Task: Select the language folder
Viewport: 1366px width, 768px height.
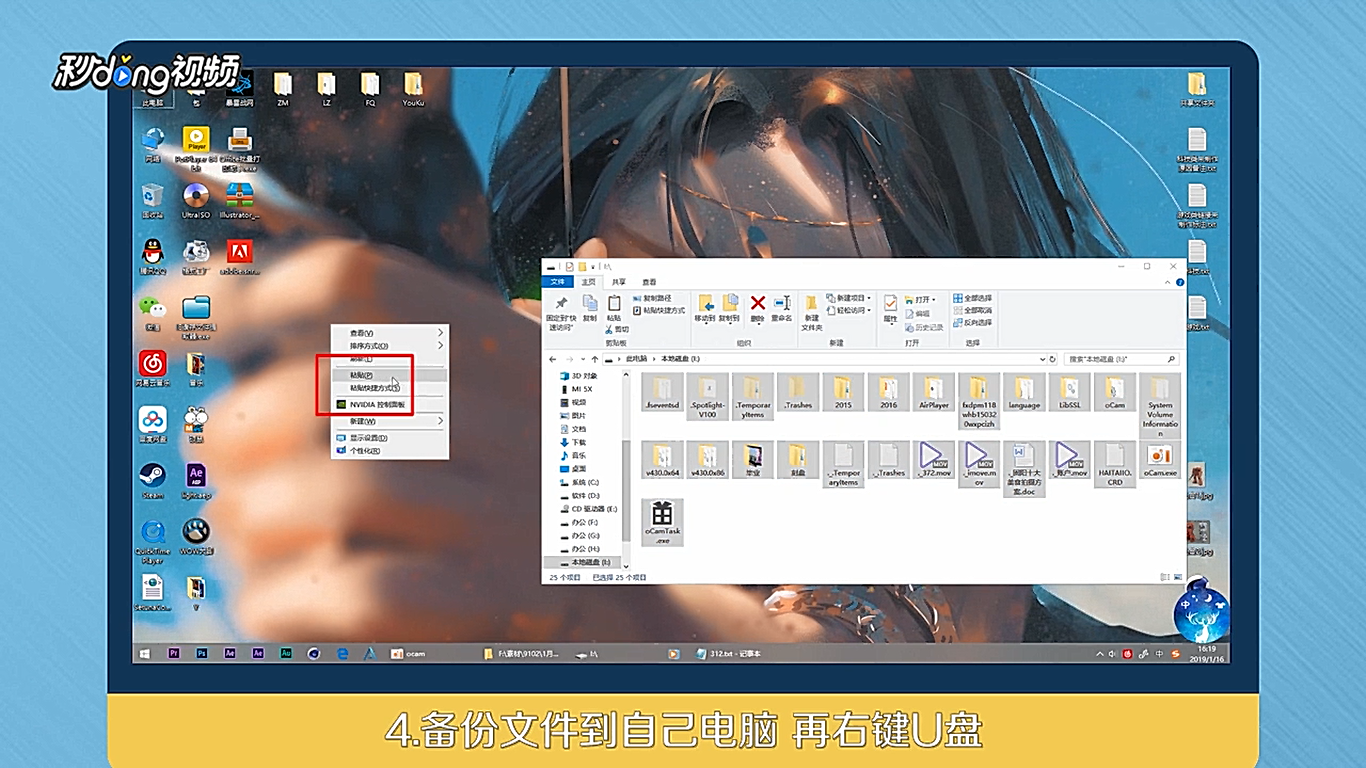Action: pyautogui.click(x=1024, y=392)
